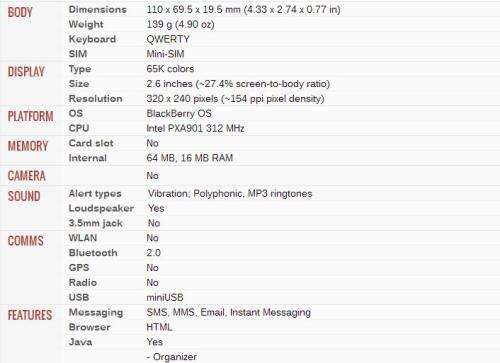Click the SOUND section heading

pos(24,196)
